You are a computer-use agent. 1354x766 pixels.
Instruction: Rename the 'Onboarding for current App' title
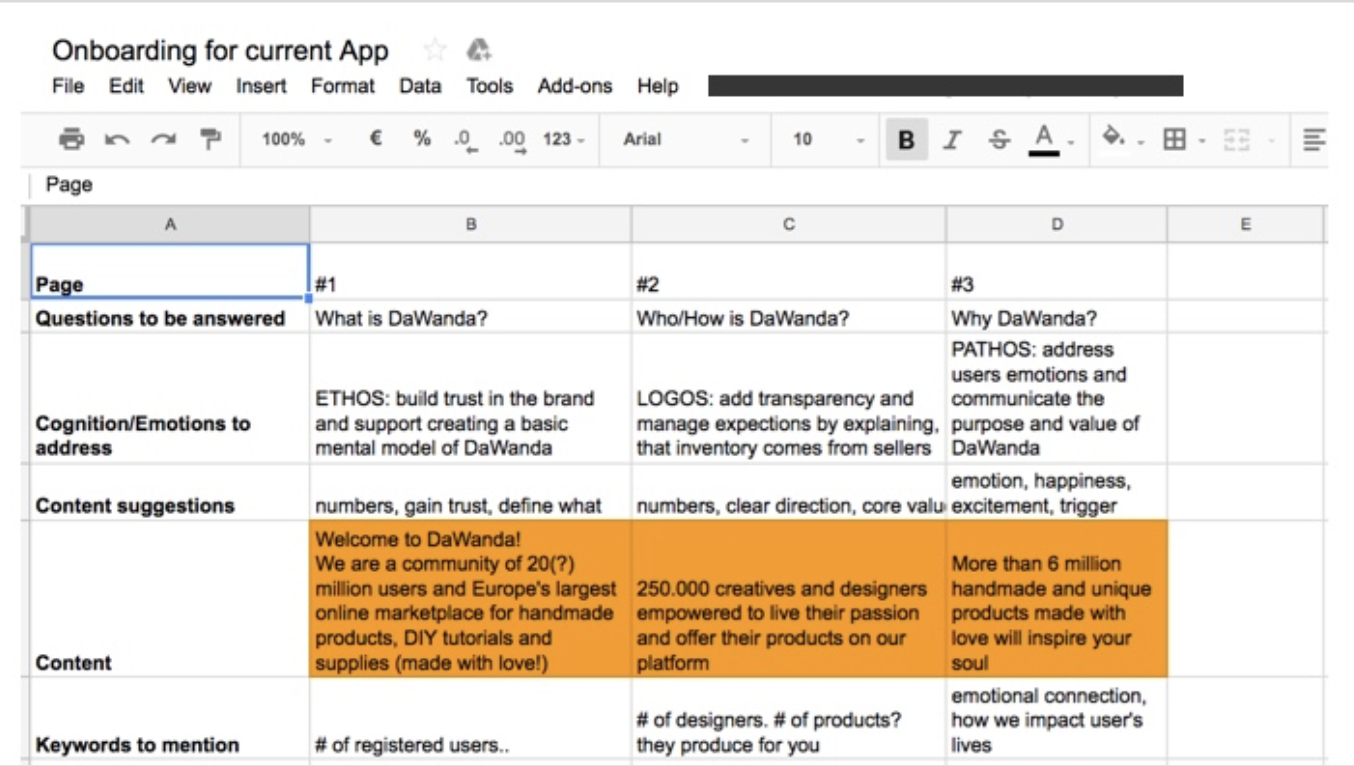pos(220,51)
